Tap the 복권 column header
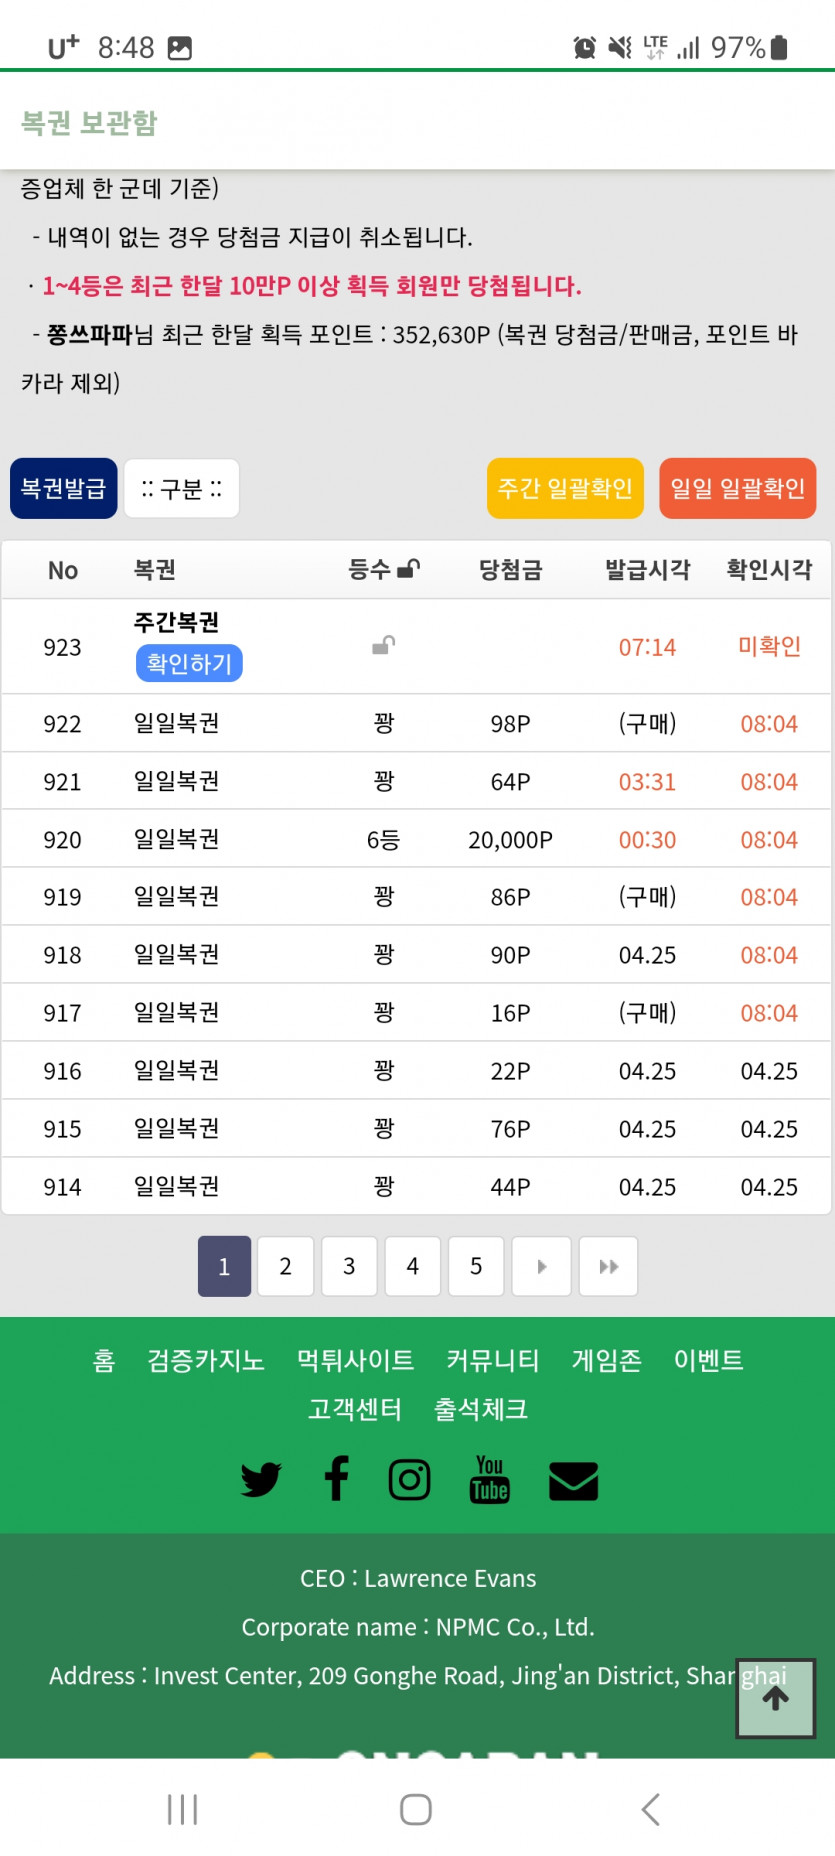Viewport: 835px width, 1856px height. pos(155,570)
